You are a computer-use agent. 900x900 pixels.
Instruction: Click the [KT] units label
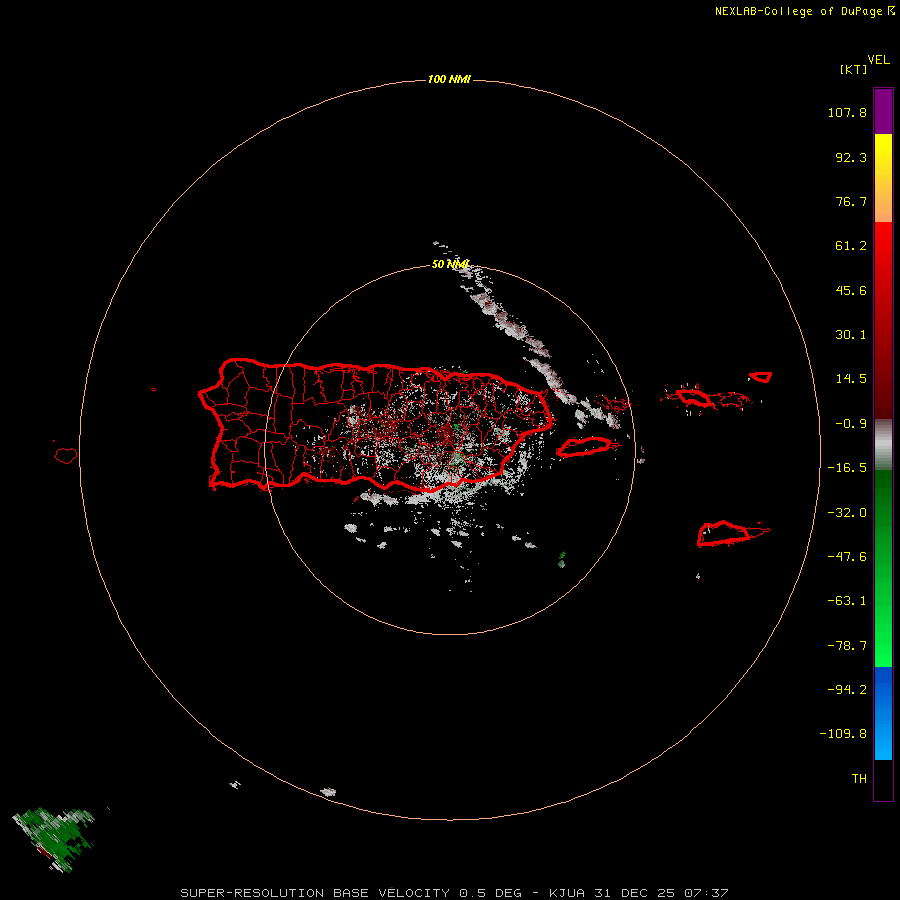[854, 69]
